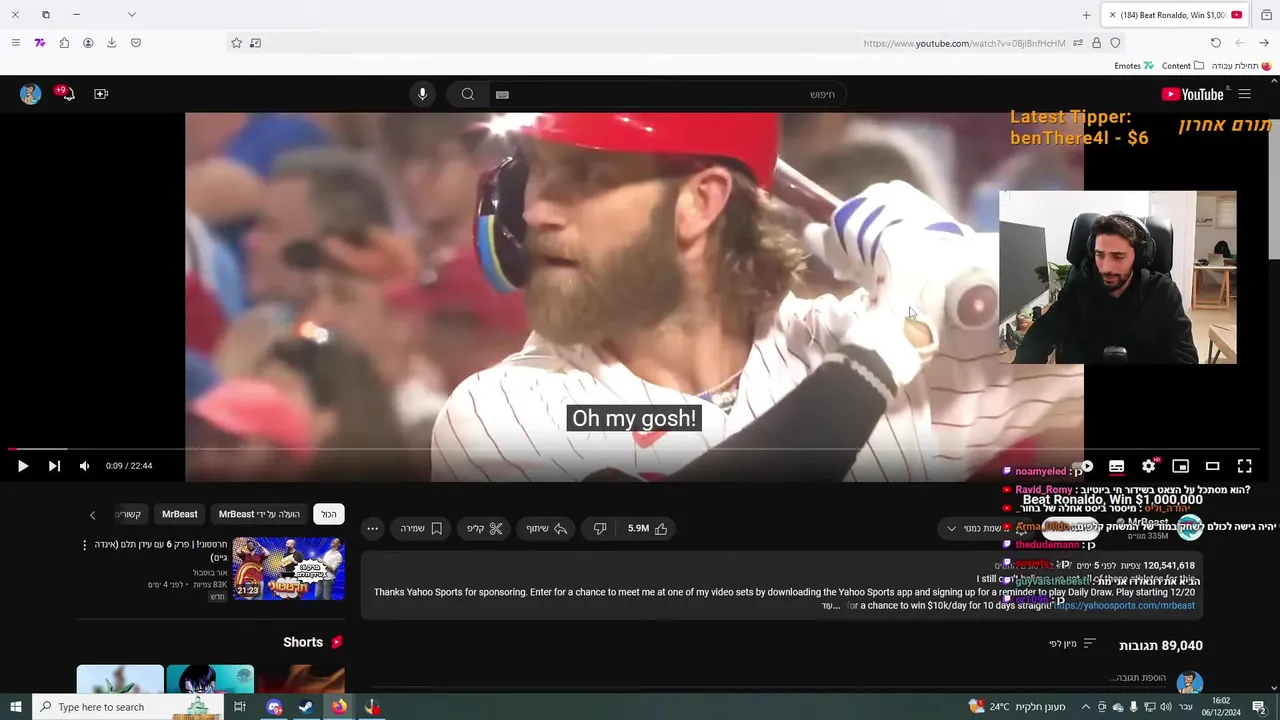Screen dimensions: 1280x720
Task: Open picture-in-picture icon in address bar
Action: point(255,43)
